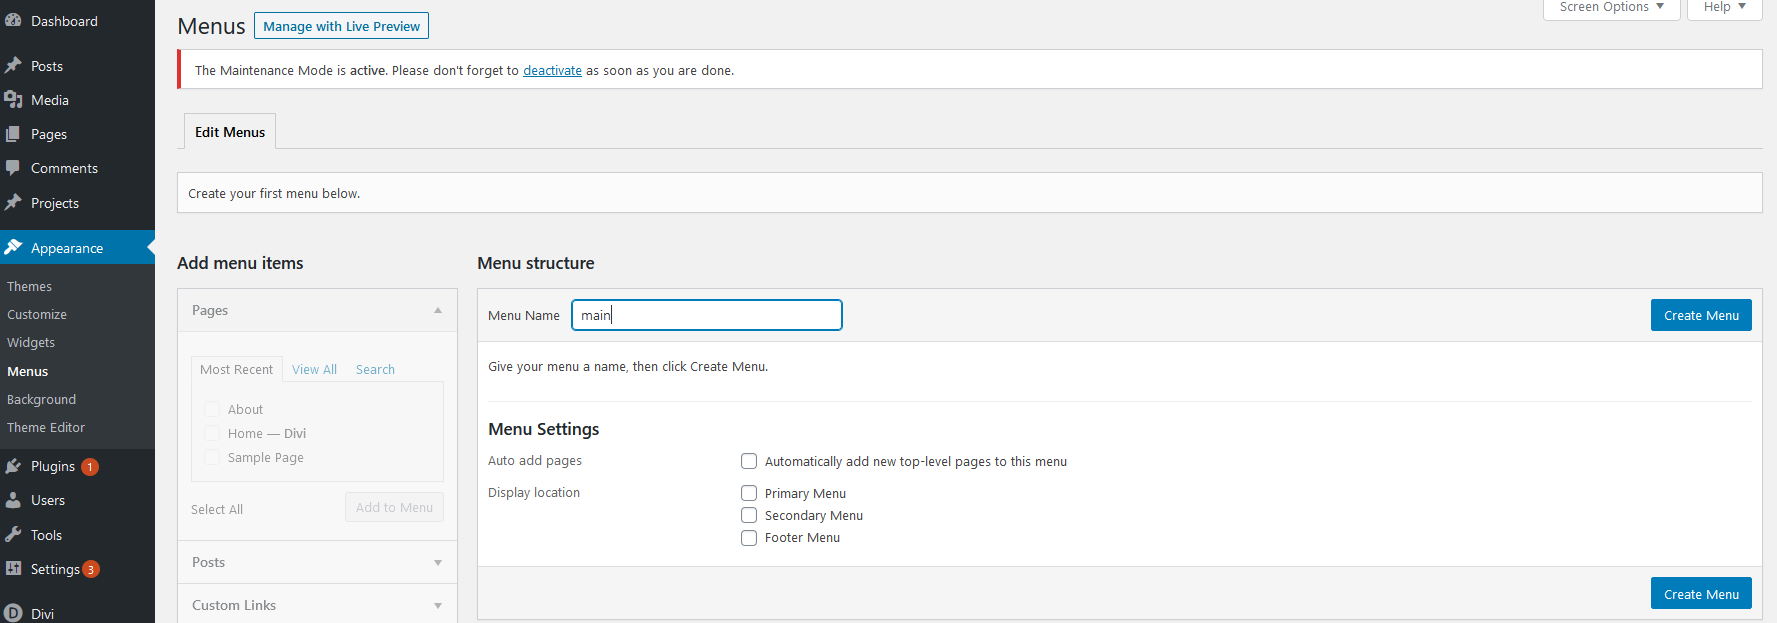Expand the Posts accordion arrow
Image resolution: width=1777 pixels, height=623 pixels.
tap(438, 562)
